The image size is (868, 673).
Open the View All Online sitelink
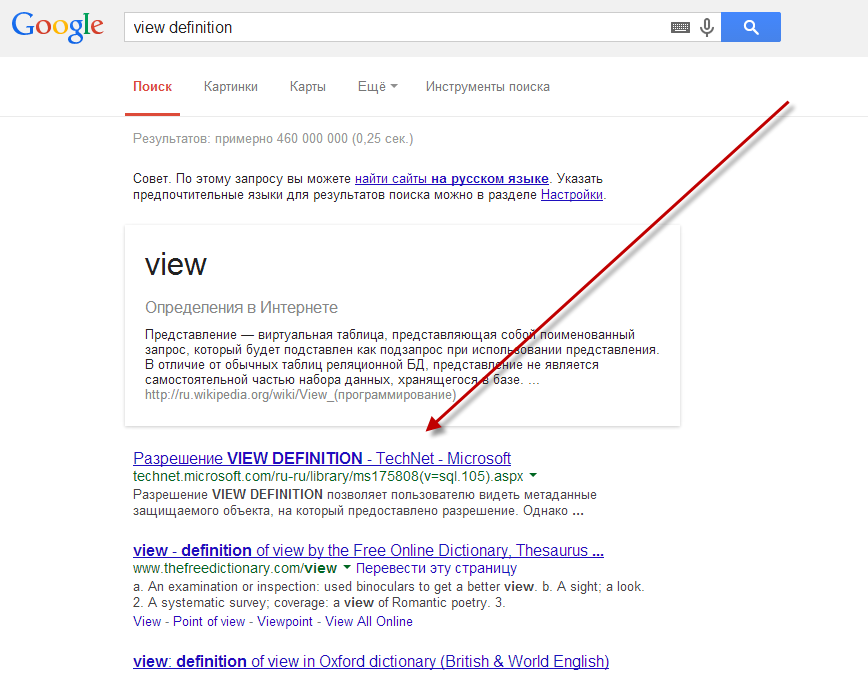click(x=369, y=621)
